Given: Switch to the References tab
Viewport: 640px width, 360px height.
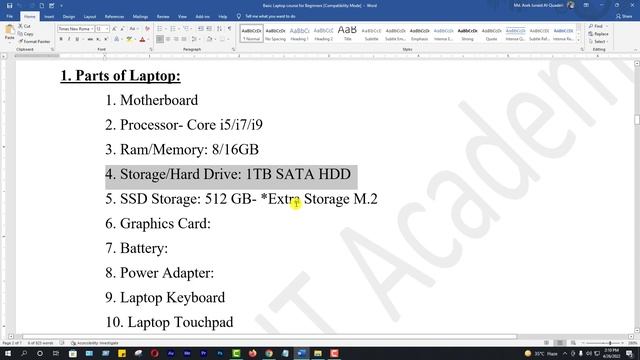Looking at the screenshot, I should [114, 17].
